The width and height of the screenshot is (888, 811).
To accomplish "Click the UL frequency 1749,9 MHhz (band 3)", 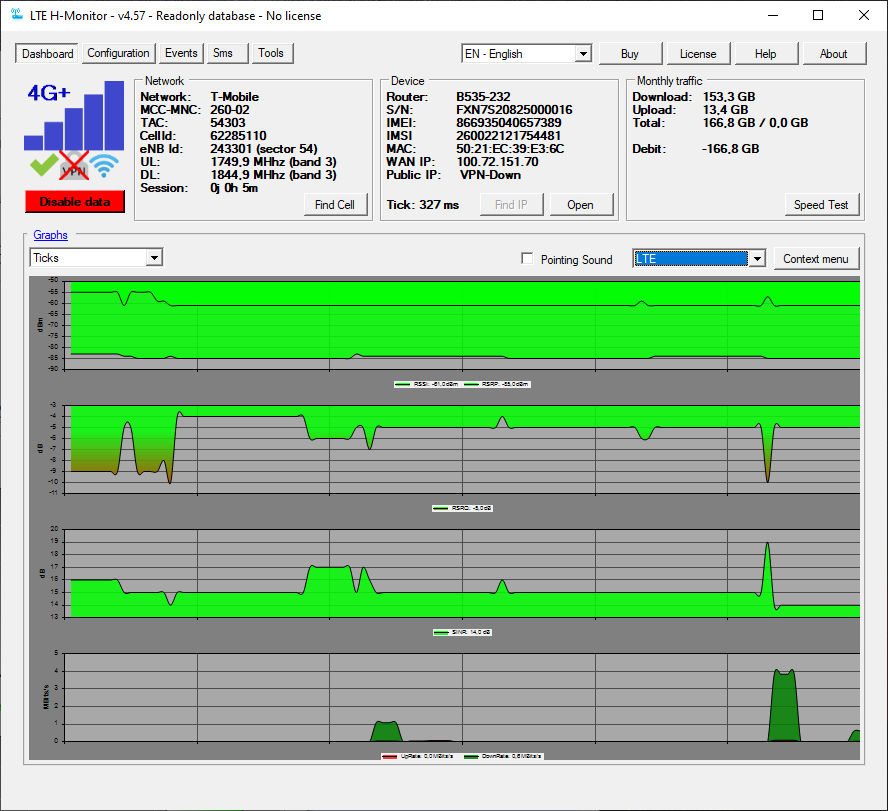I will [x=274, y=162].
